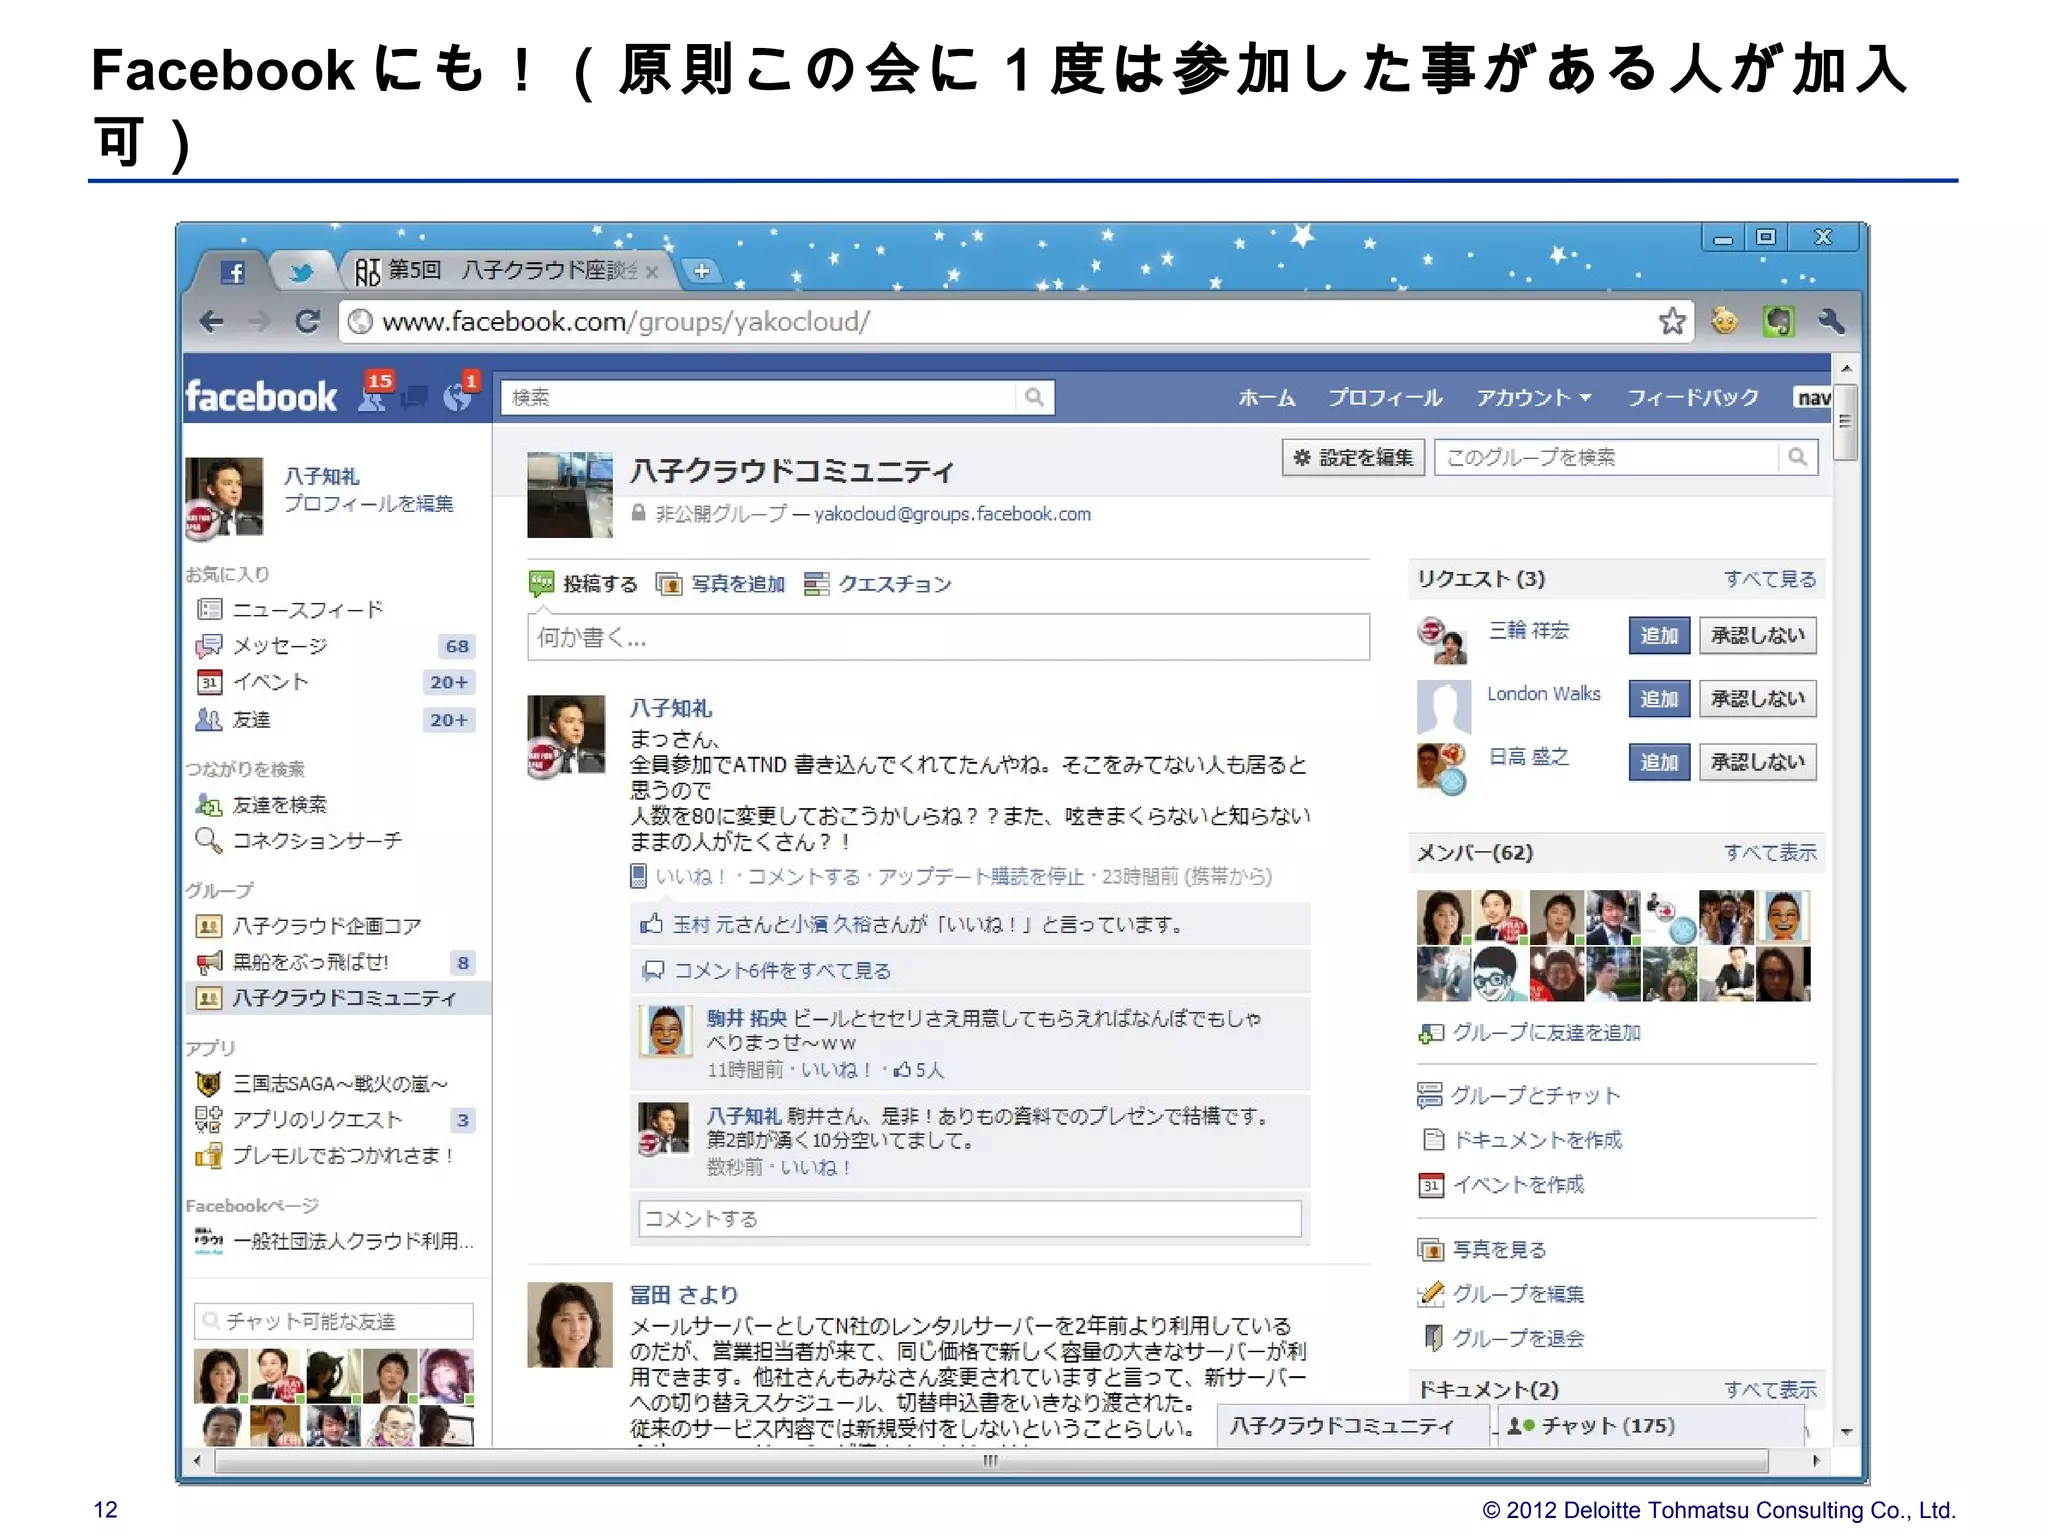2048x1536 pixels.
Task: Open the Facebook pinned browser tab
Action: (232, 272)
